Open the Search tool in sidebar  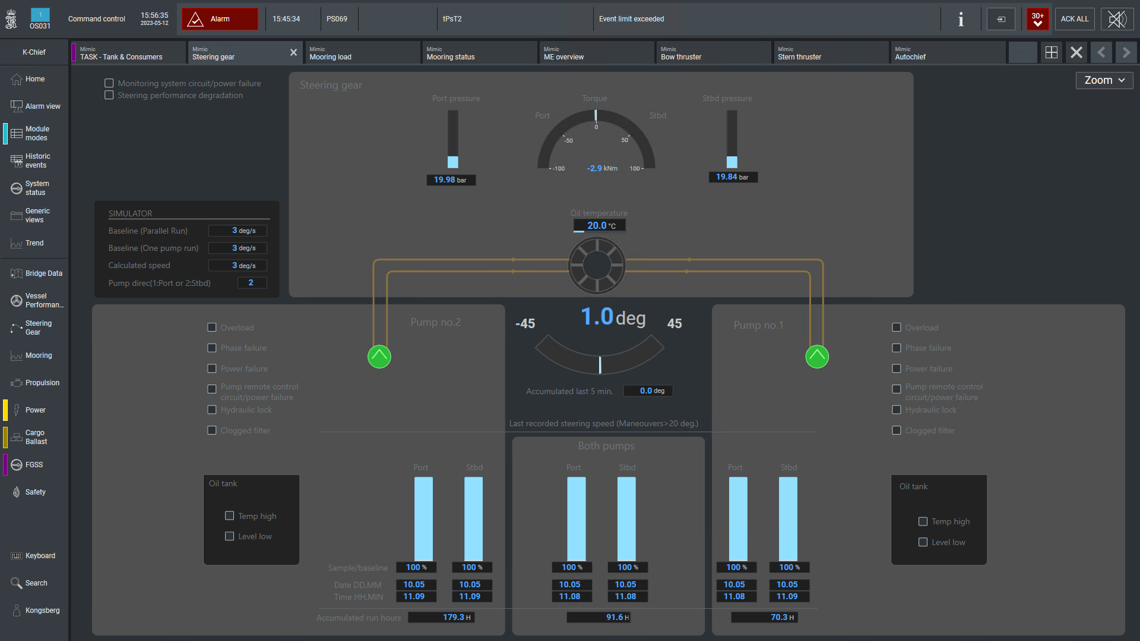tap(35, 583)
